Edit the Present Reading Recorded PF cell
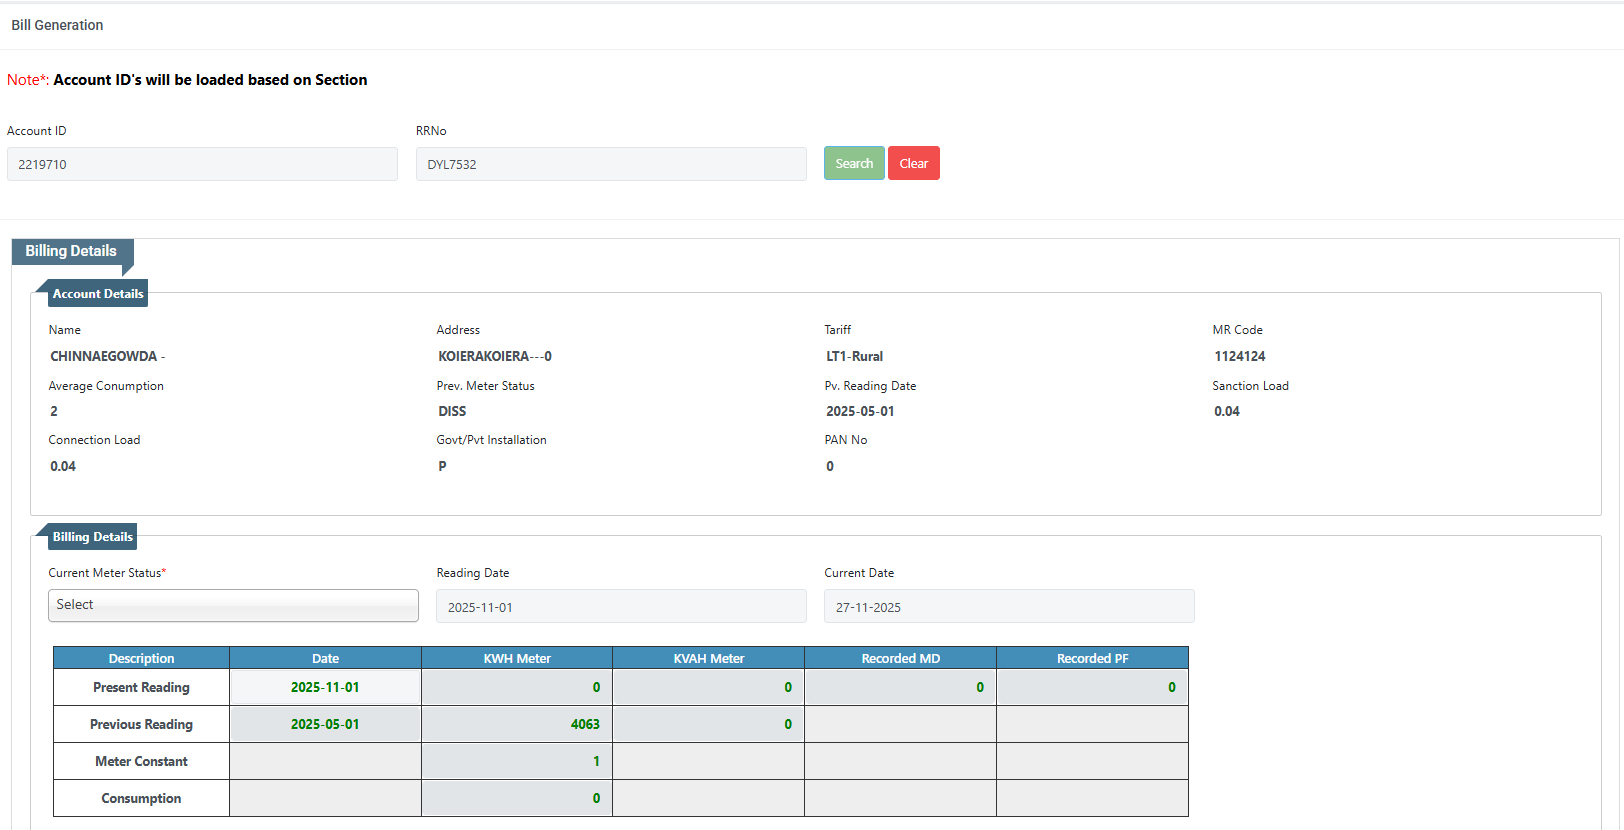The height and width of the screenshot is (830, 1624). [1092, 687]
